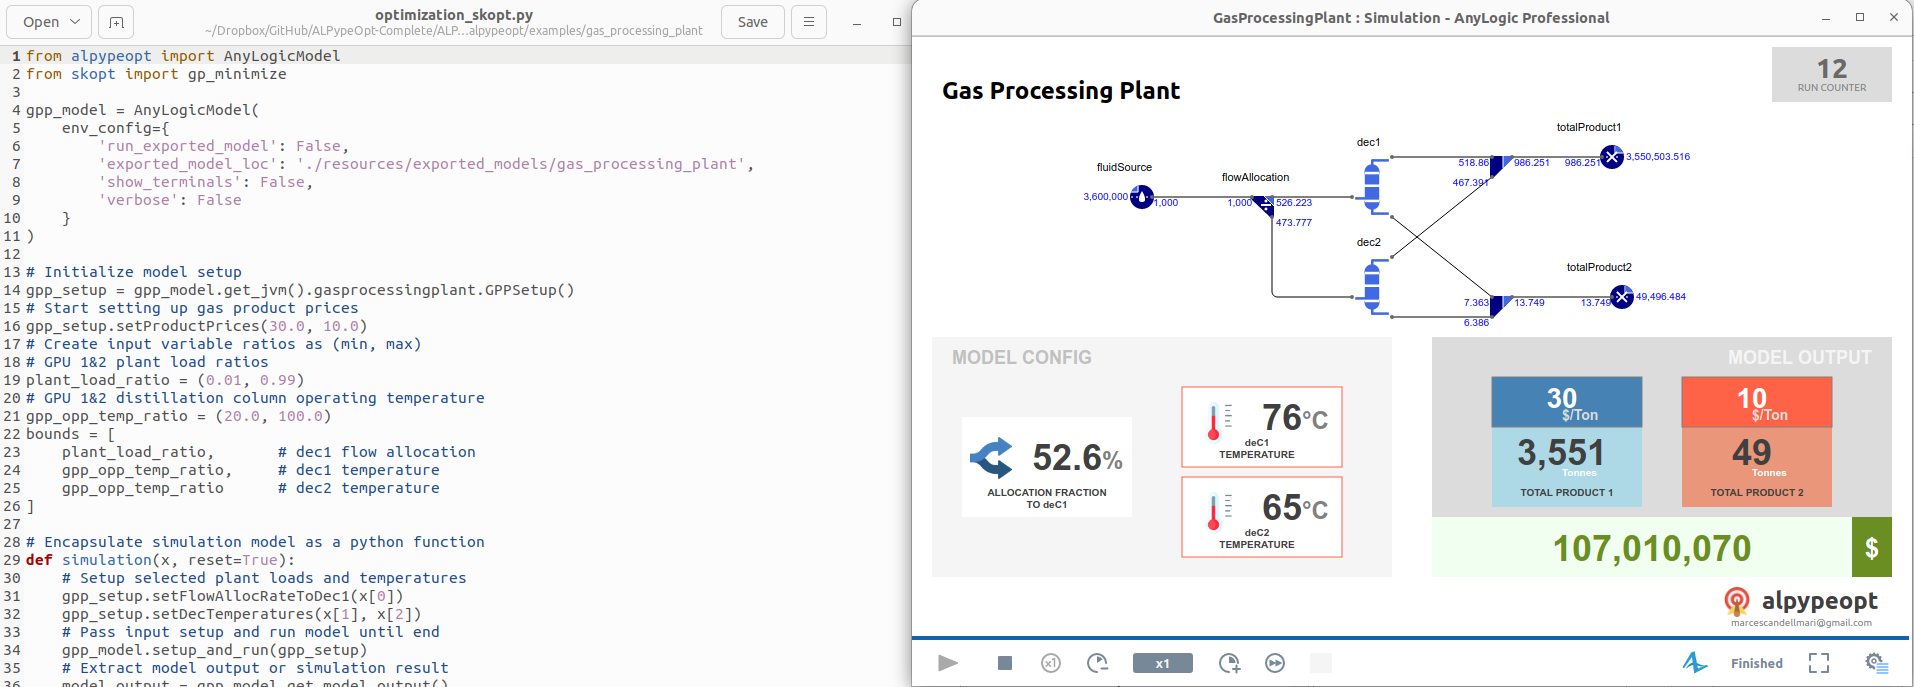Click the 76°C deC1 temperature value
The image size is (1914, 687).
[1294, 417]
